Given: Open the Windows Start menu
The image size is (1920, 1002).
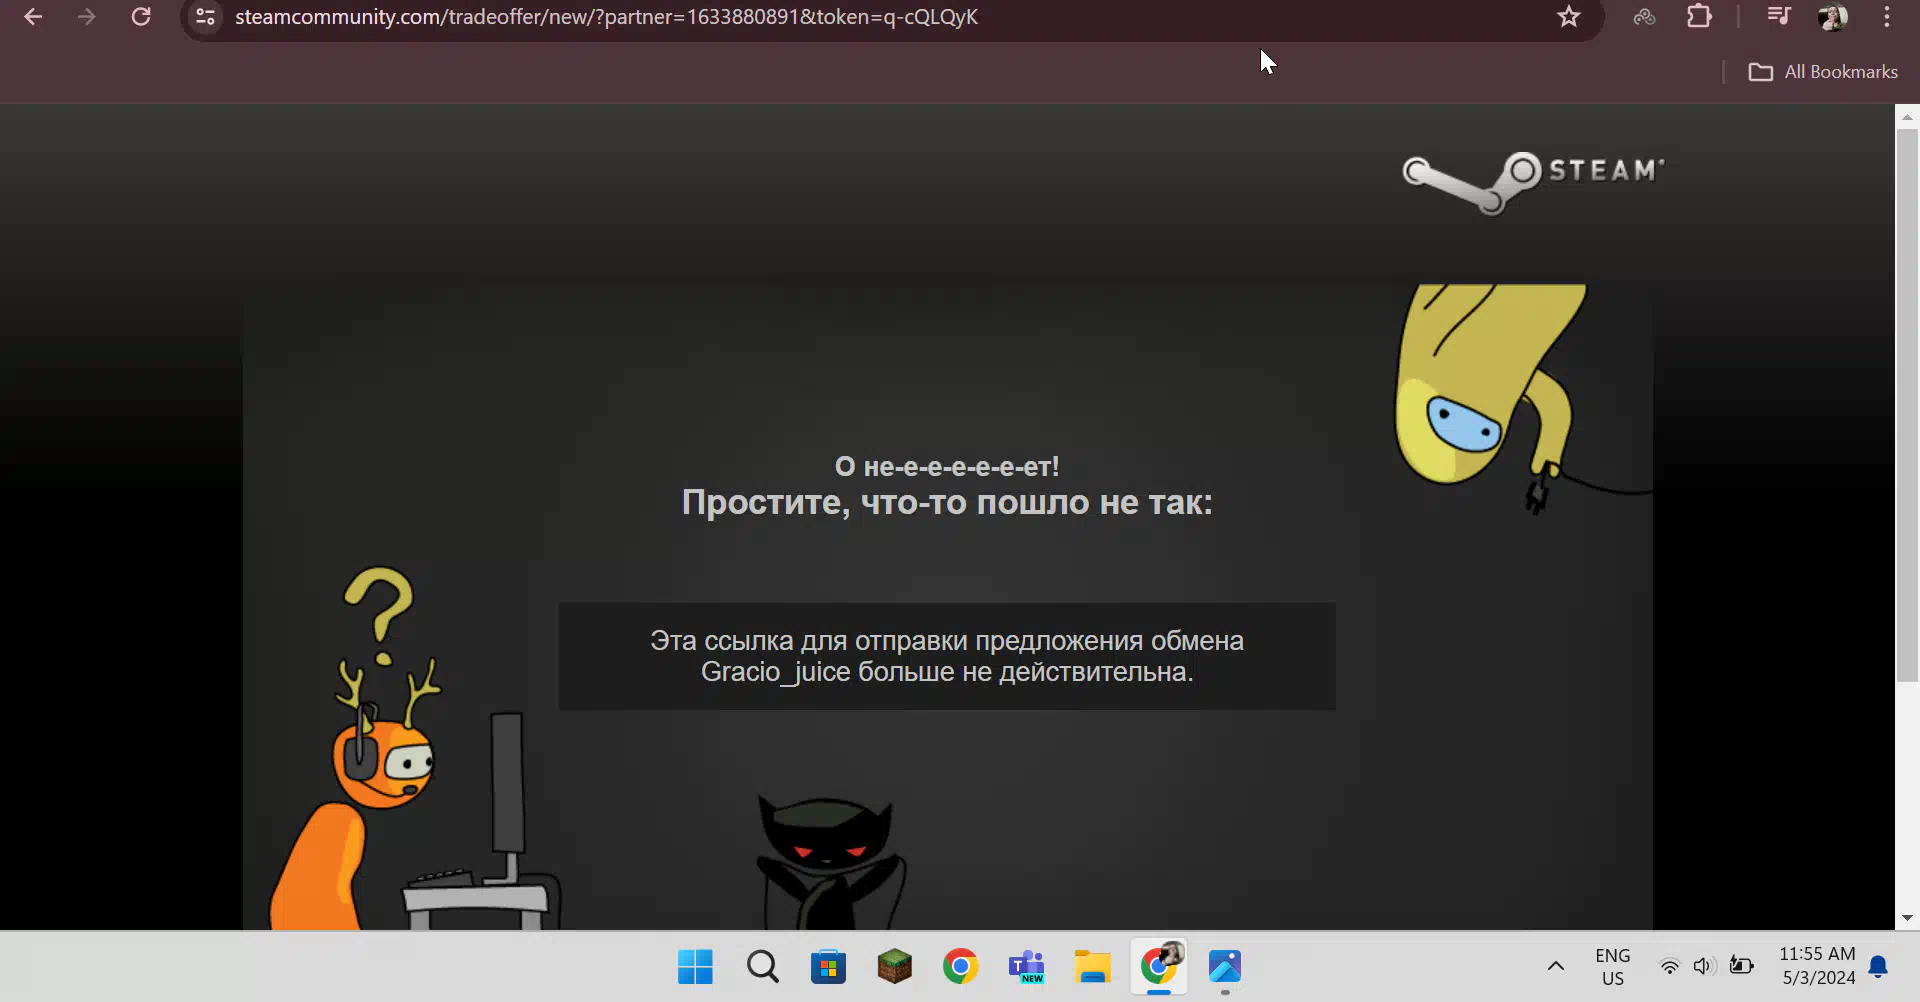Looking at the screenshot, I should [695, 967].
